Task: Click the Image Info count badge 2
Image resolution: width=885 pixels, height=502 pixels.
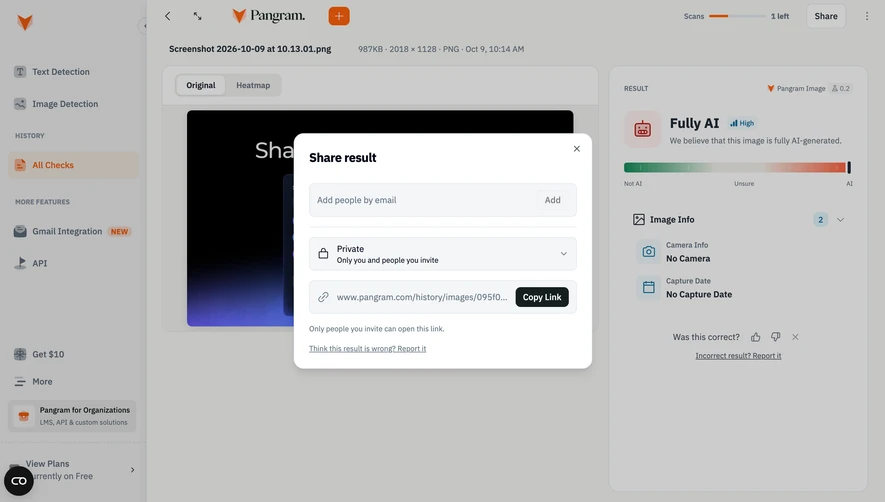Action: coord(821,220)
